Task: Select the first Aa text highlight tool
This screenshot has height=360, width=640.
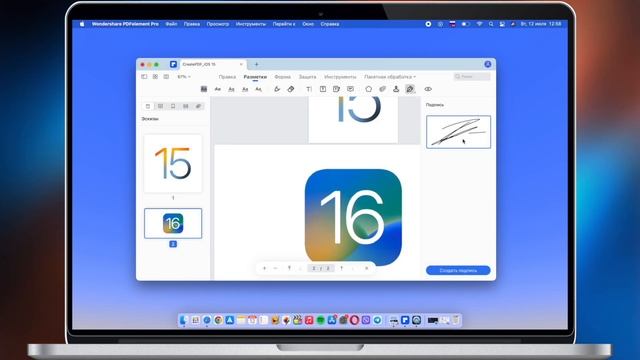Action: tap(218, 89)
